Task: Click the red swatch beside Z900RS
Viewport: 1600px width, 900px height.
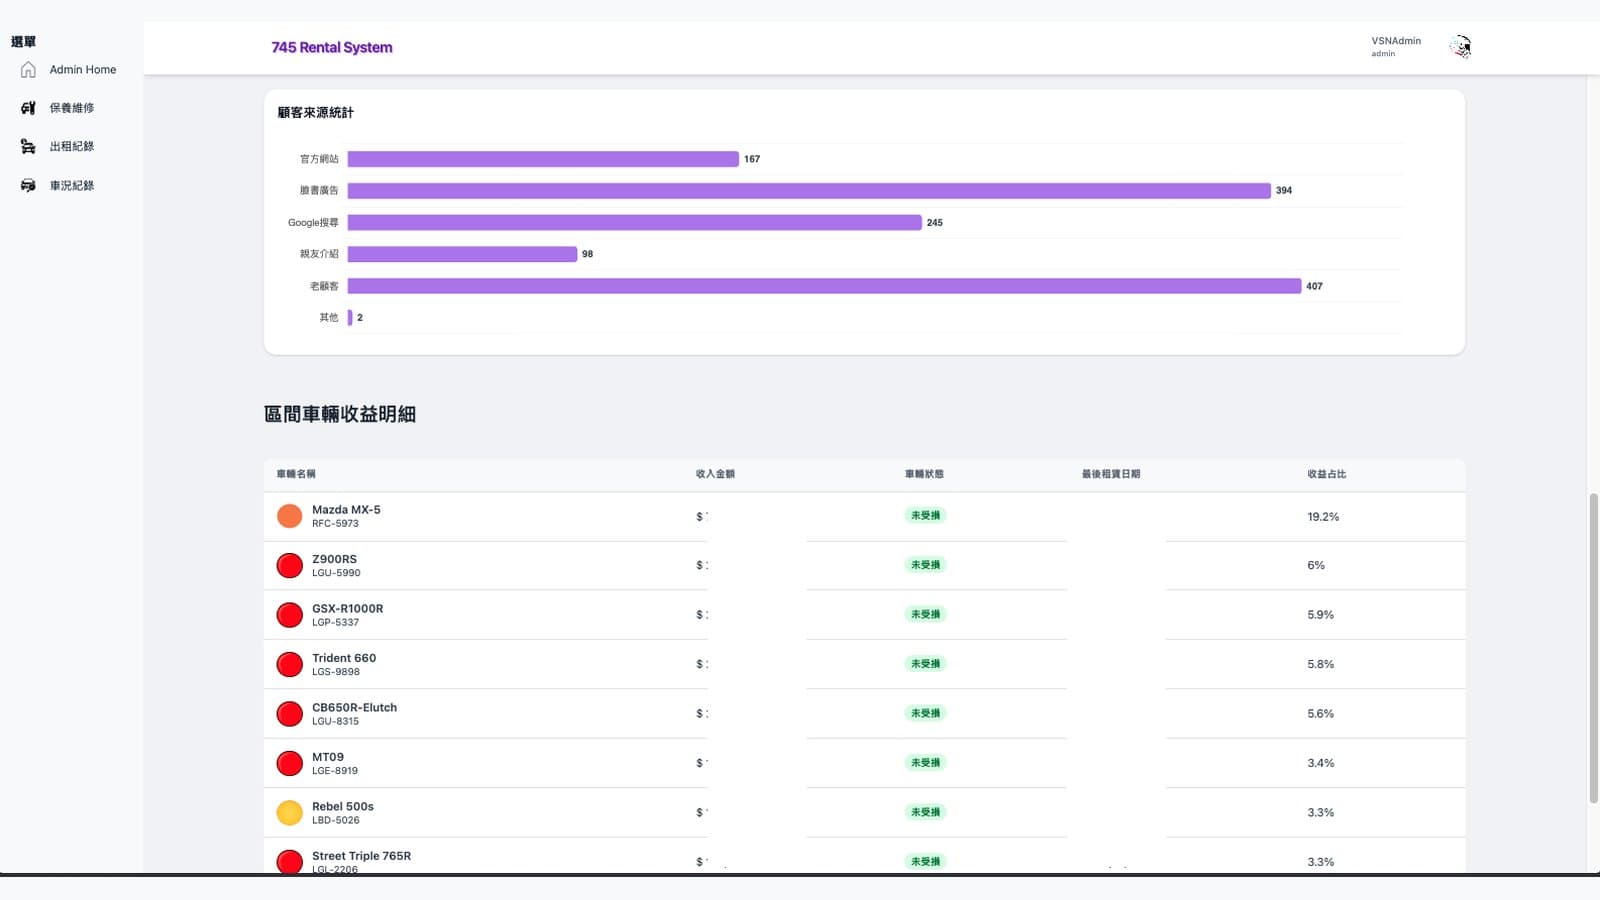Action: click(x=289, y=566)
